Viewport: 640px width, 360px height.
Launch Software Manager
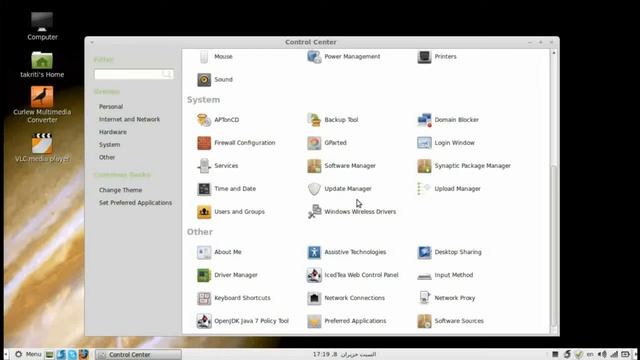pos(342,166)
